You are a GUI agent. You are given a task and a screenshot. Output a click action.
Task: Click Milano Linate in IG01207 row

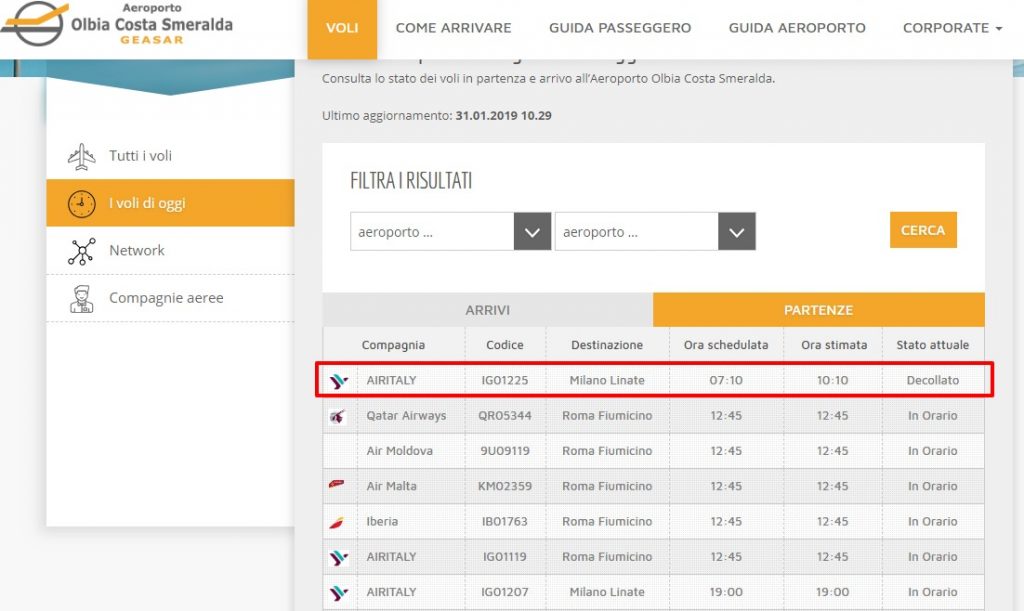tap(607, 592)
